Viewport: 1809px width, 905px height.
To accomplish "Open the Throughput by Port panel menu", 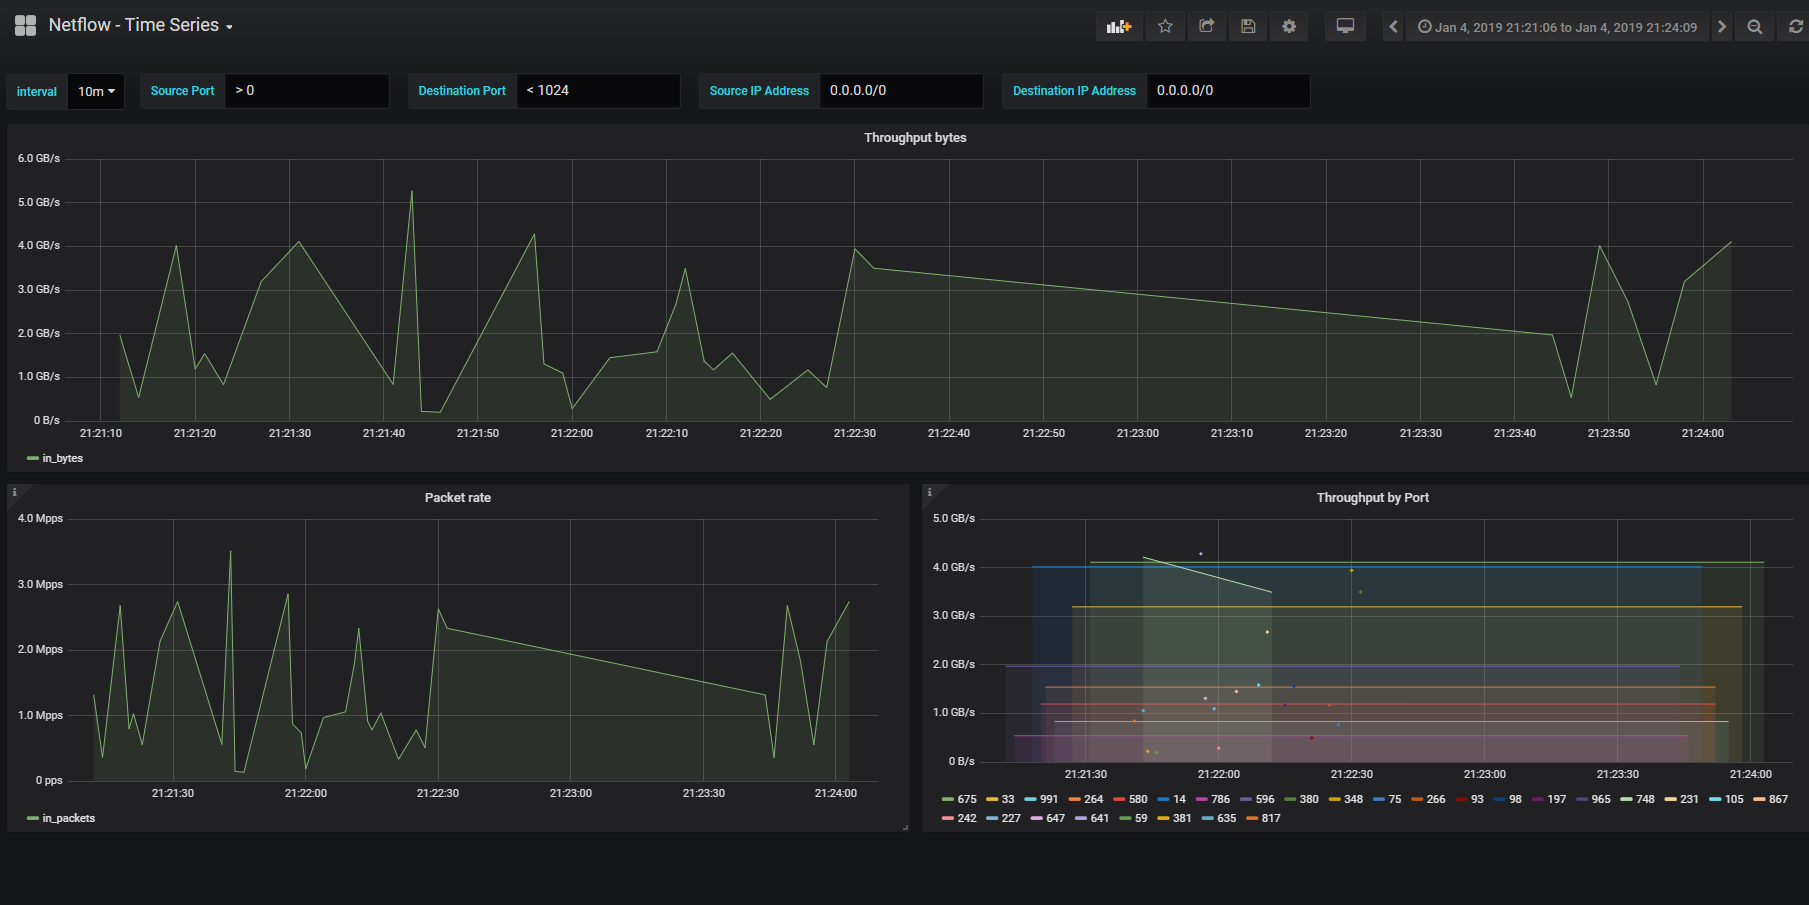I will (x=1372, y=497).
